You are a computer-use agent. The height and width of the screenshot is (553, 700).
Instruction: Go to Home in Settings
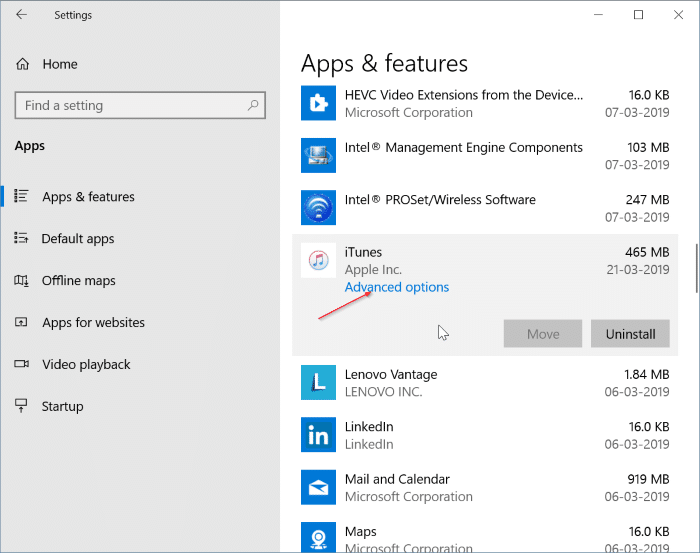(x=60, y=64)
